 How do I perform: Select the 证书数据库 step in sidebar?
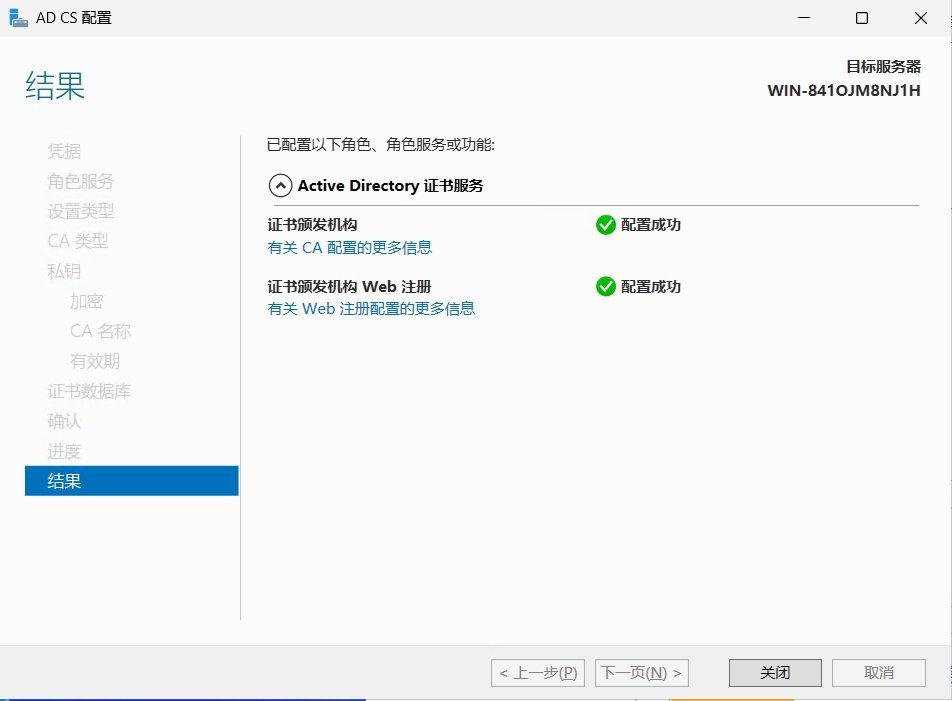[89, 391]
